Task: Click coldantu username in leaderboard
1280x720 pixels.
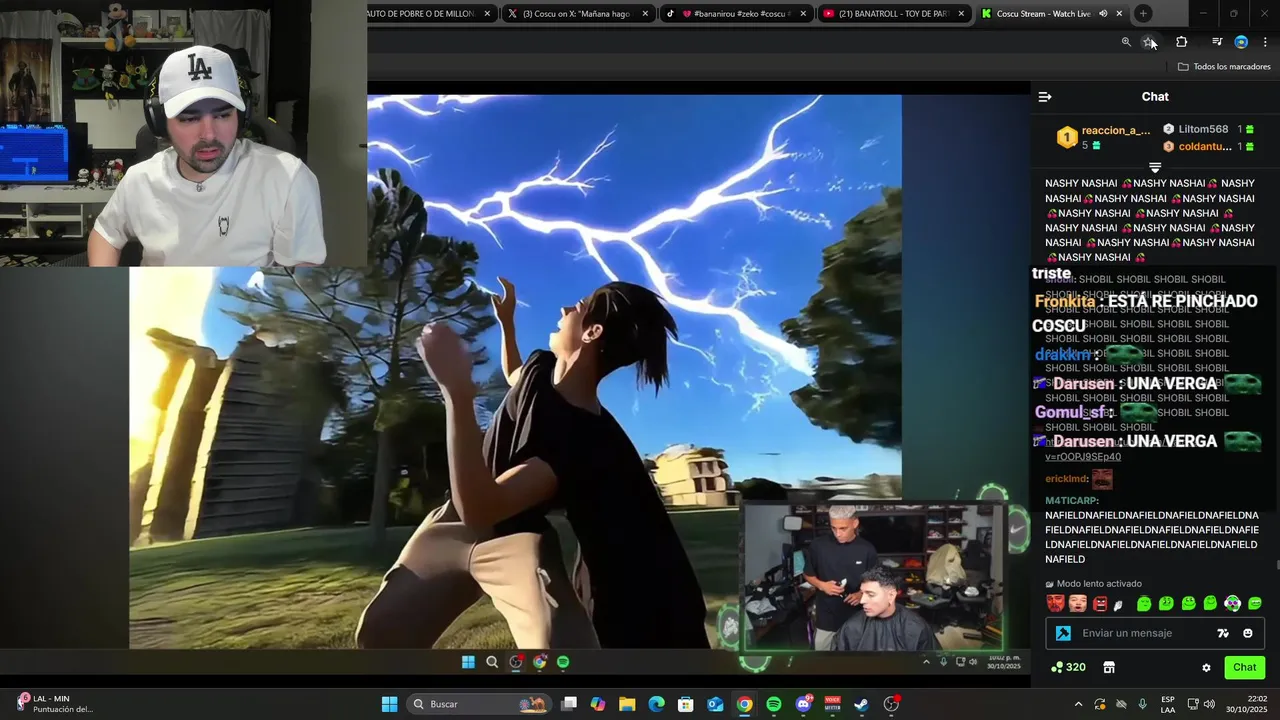Action: pos(1204,146)
